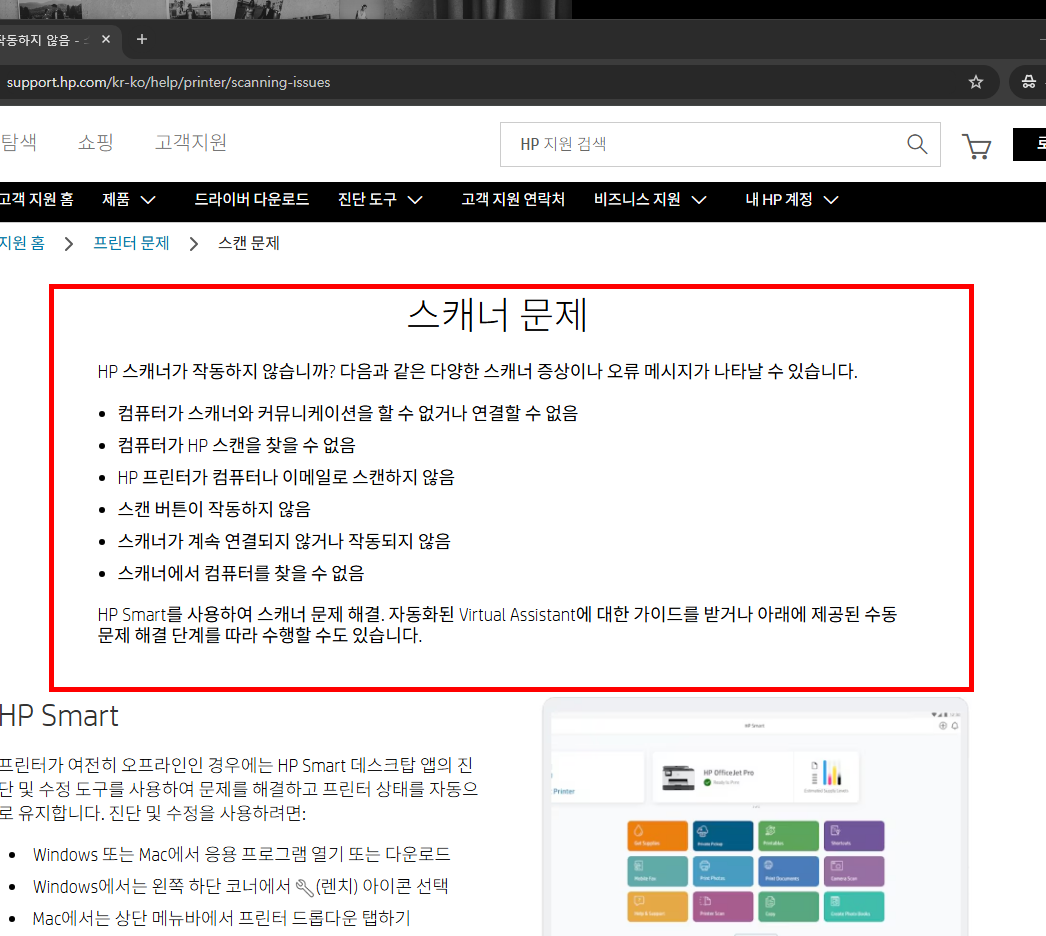The height and width of the screenshot is (936, 1046).
Task: Click the incognito mode icon beside the address bar
Action: (x=1028, y=82)
